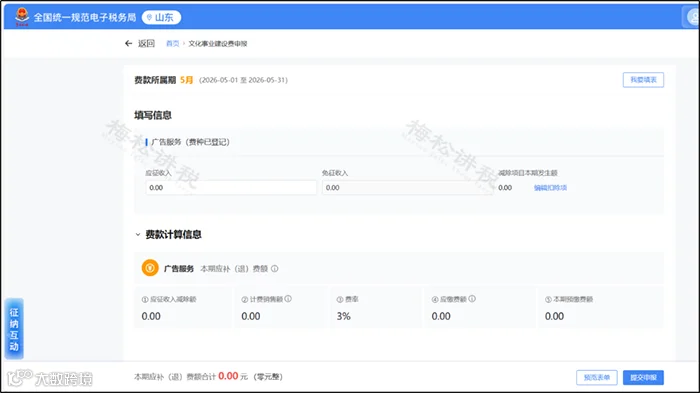Click the red 0.00 total amount

coord(228,376)
